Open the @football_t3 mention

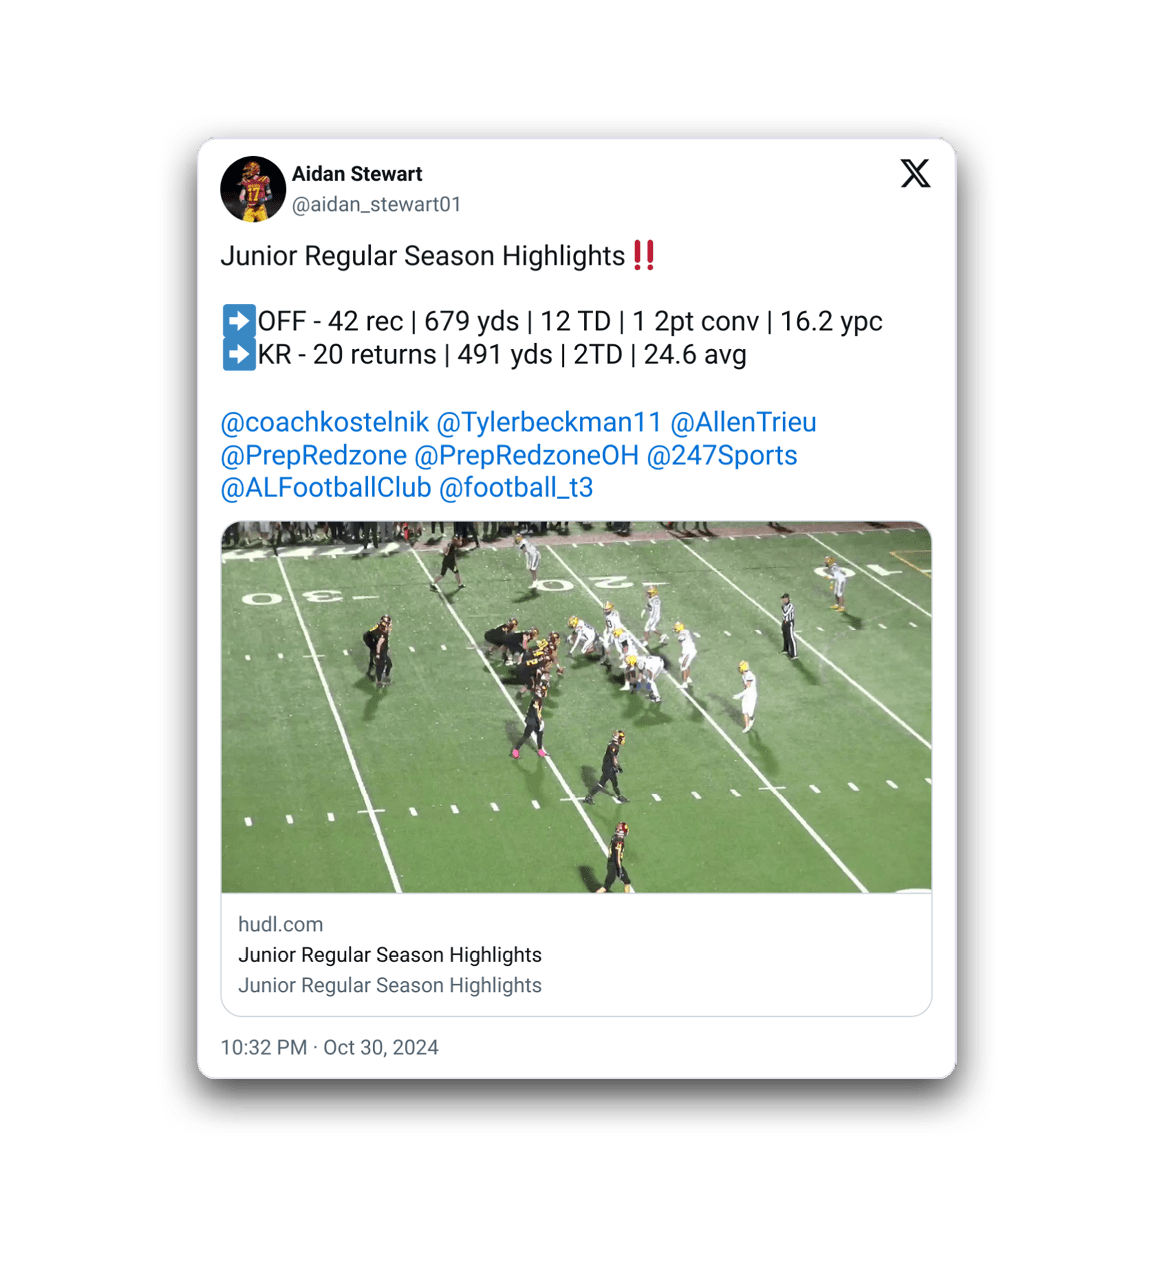coord(516,487)
